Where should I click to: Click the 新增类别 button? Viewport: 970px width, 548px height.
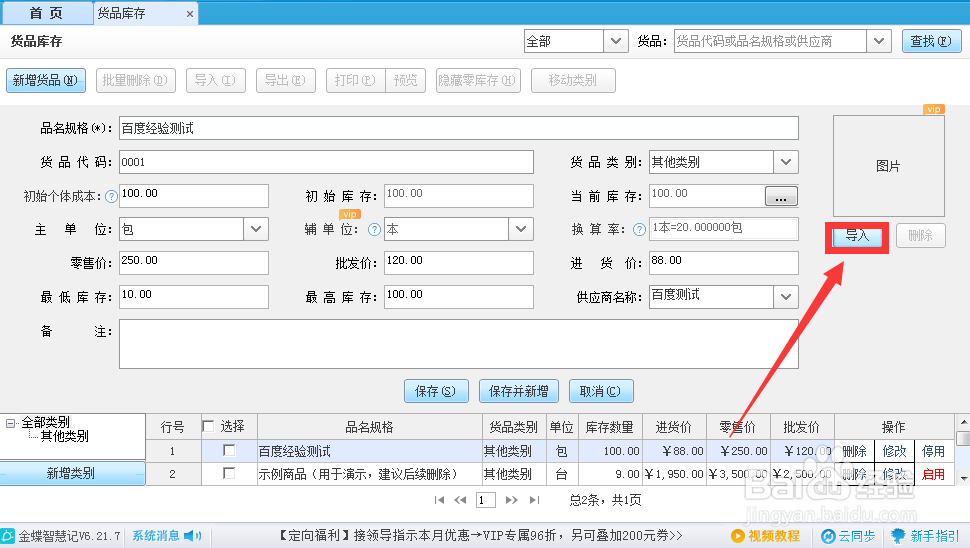point(72,474)
